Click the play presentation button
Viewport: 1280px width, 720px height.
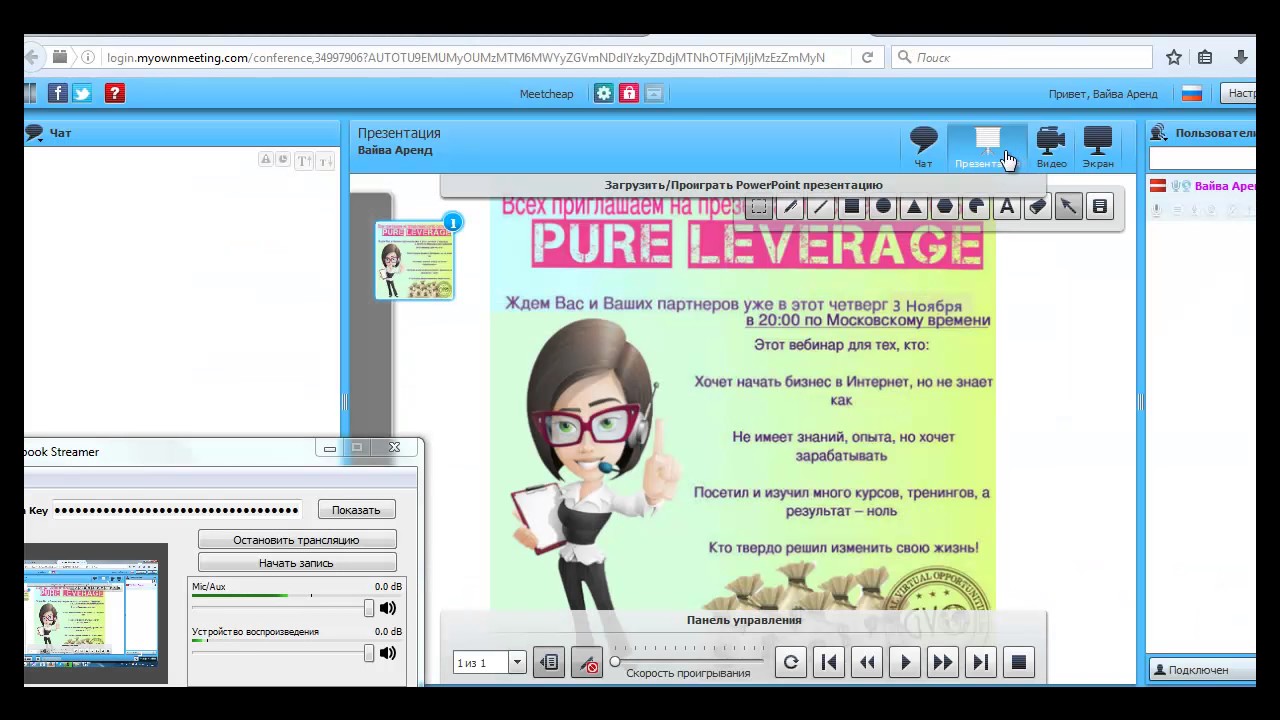pos(905,662)
